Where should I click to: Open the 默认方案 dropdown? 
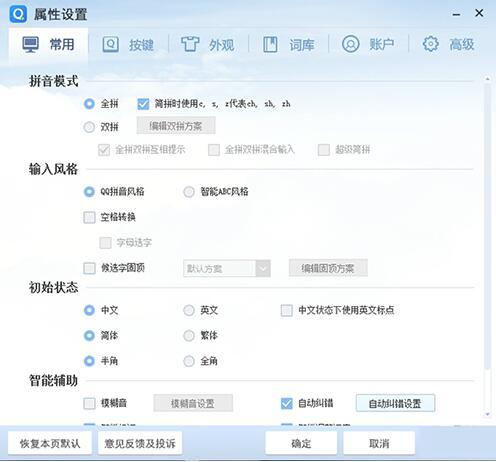coord(227,268)
